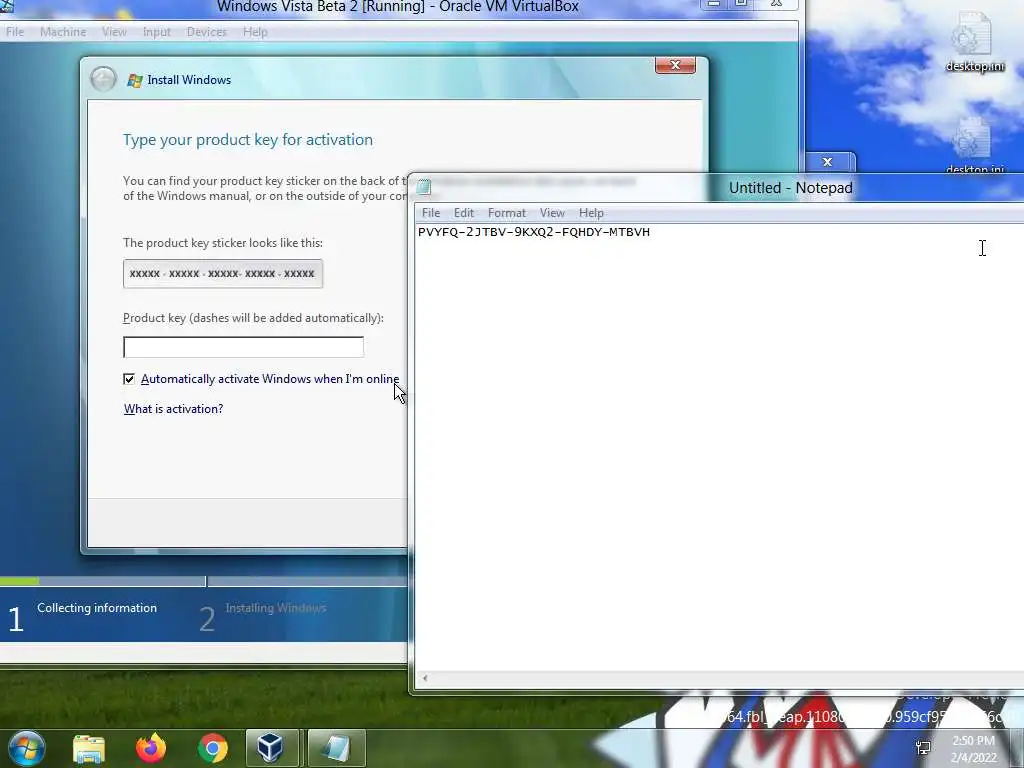This screenshot has width=1024, height=768.
Task: Click the Untitled - Notepad title bar
Action: [790, 187]
